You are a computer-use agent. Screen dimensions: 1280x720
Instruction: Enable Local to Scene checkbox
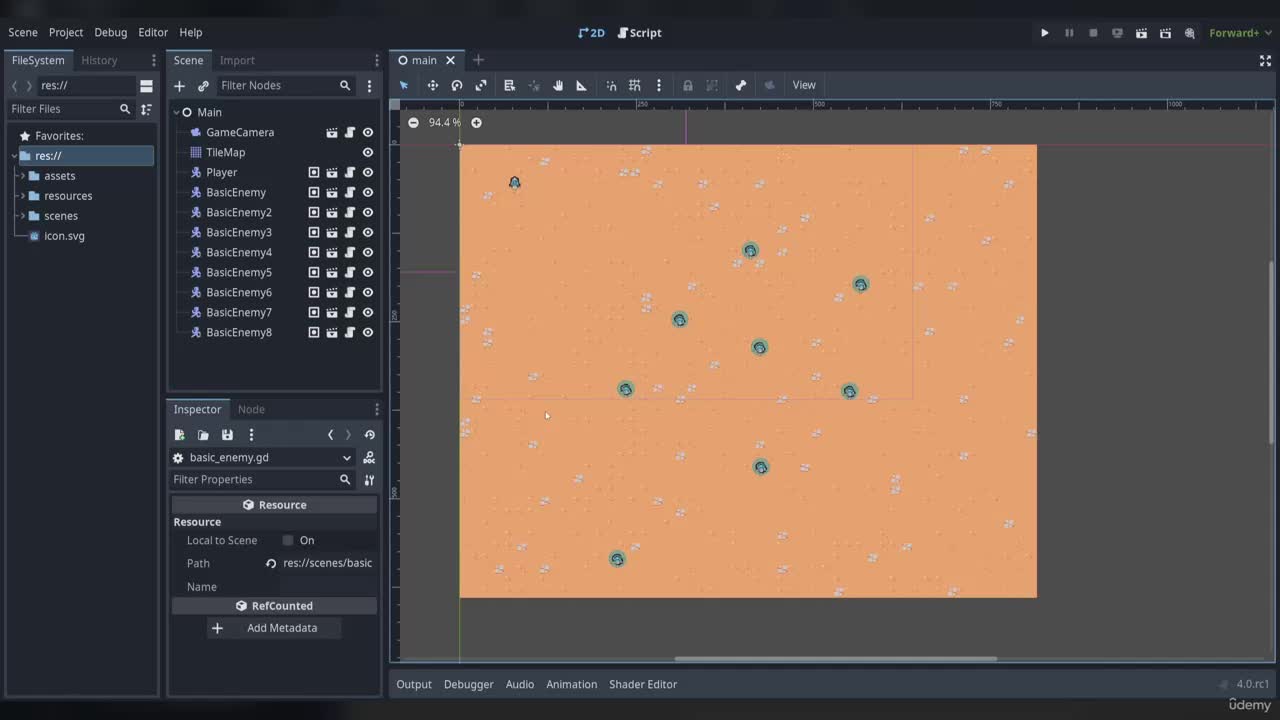click(x=288, y=540)
